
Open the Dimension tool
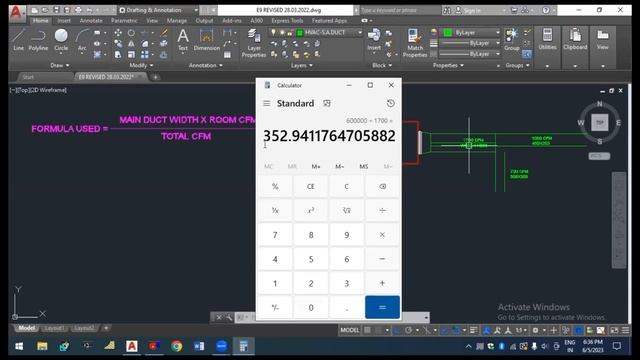207,40
